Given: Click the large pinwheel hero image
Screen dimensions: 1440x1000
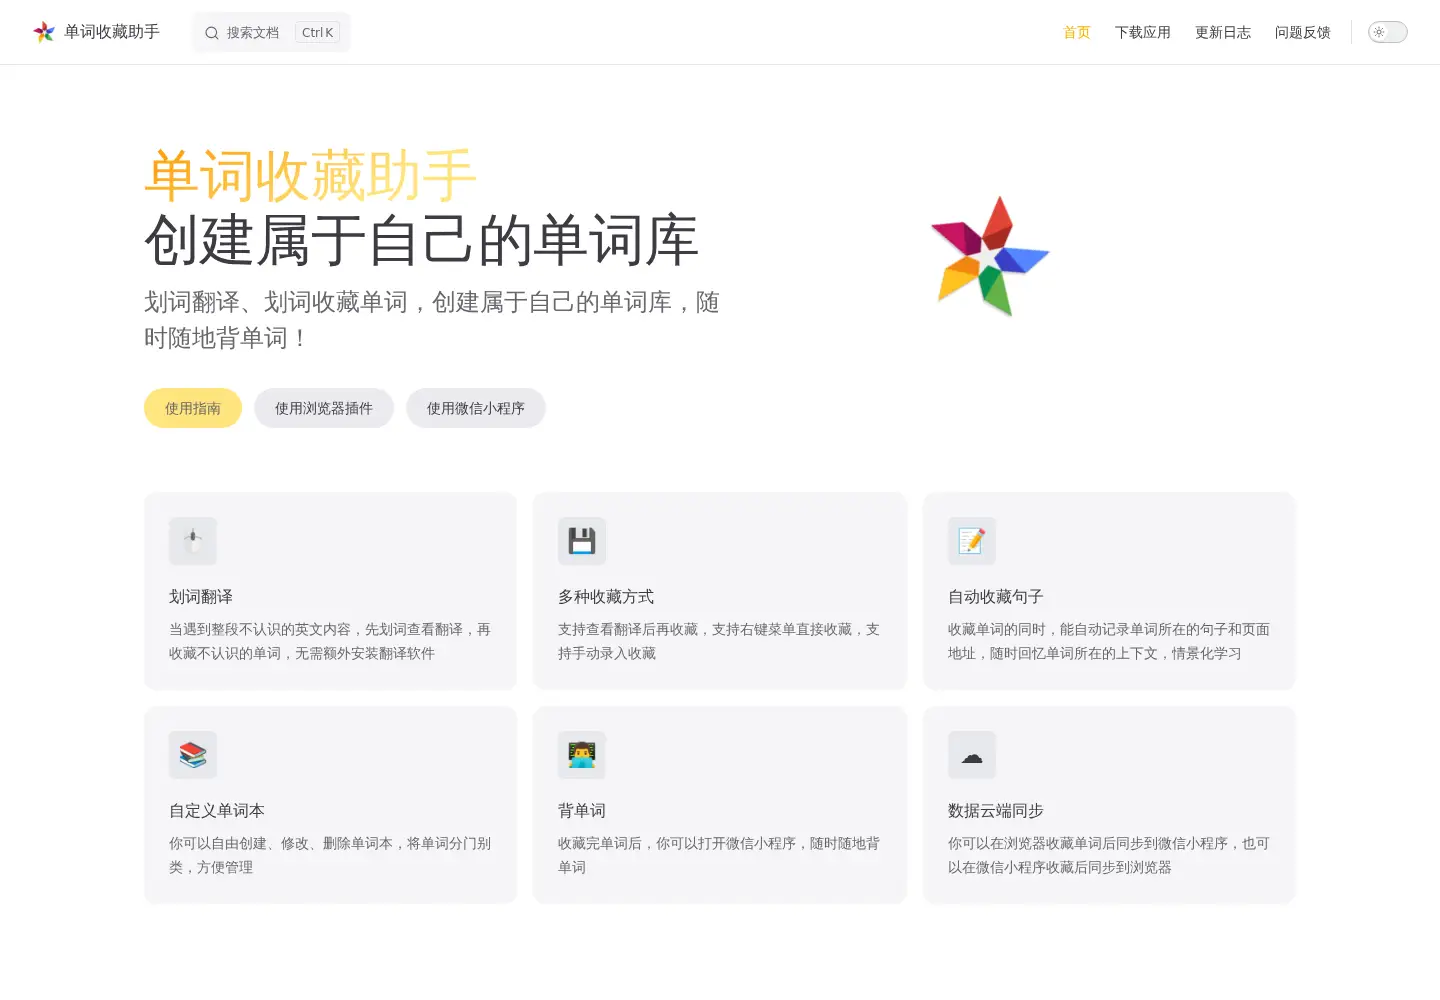Looking at the screenshot, I should tap(990, 256).
